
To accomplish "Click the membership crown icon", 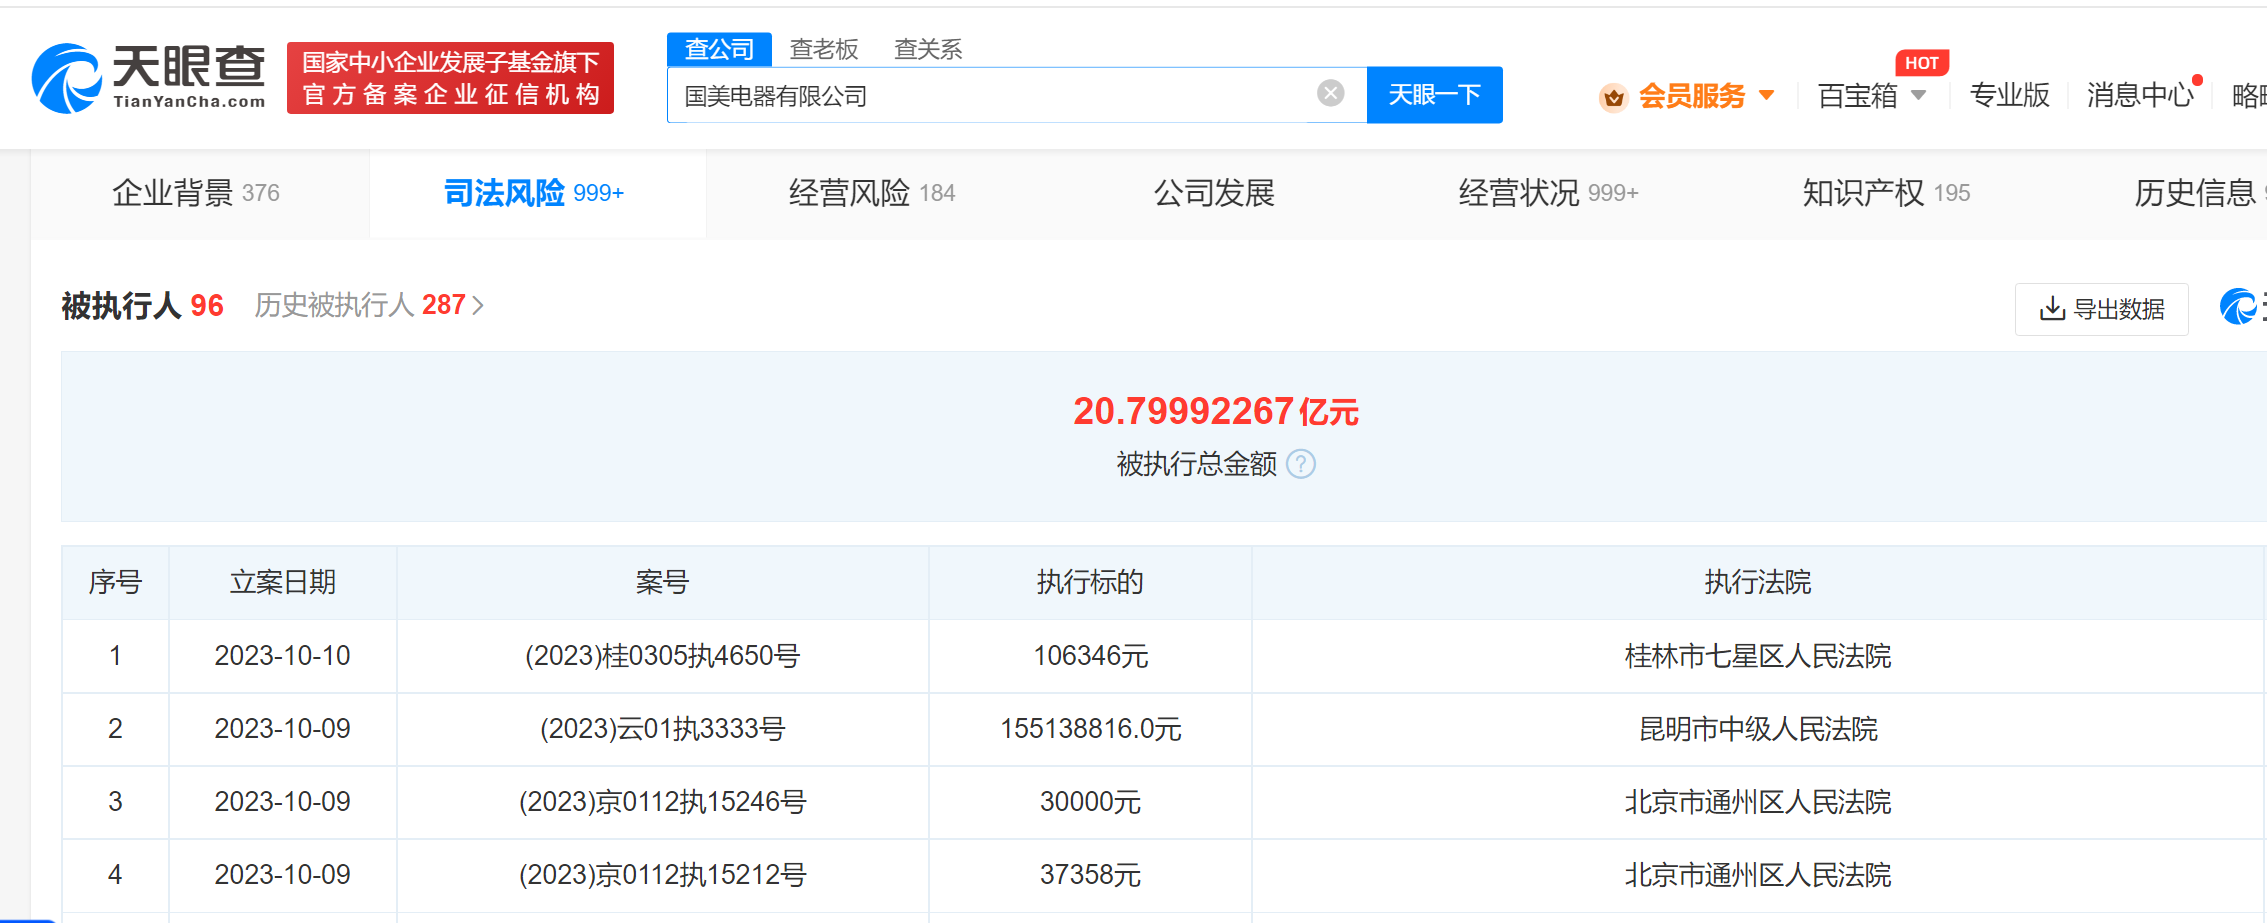I will pos(1613,97).
